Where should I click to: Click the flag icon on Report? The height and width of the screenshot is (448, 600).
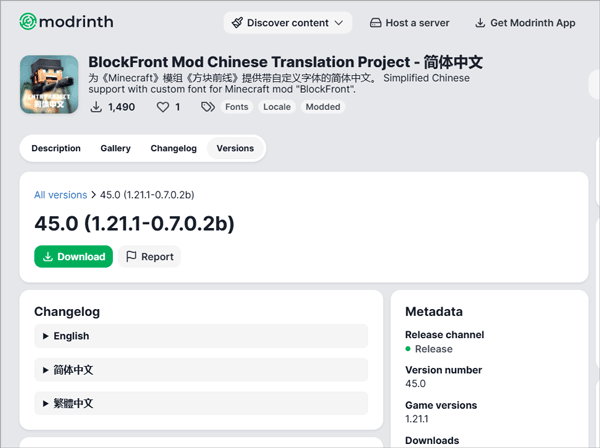pyautogui.click(x=131, y=256)
